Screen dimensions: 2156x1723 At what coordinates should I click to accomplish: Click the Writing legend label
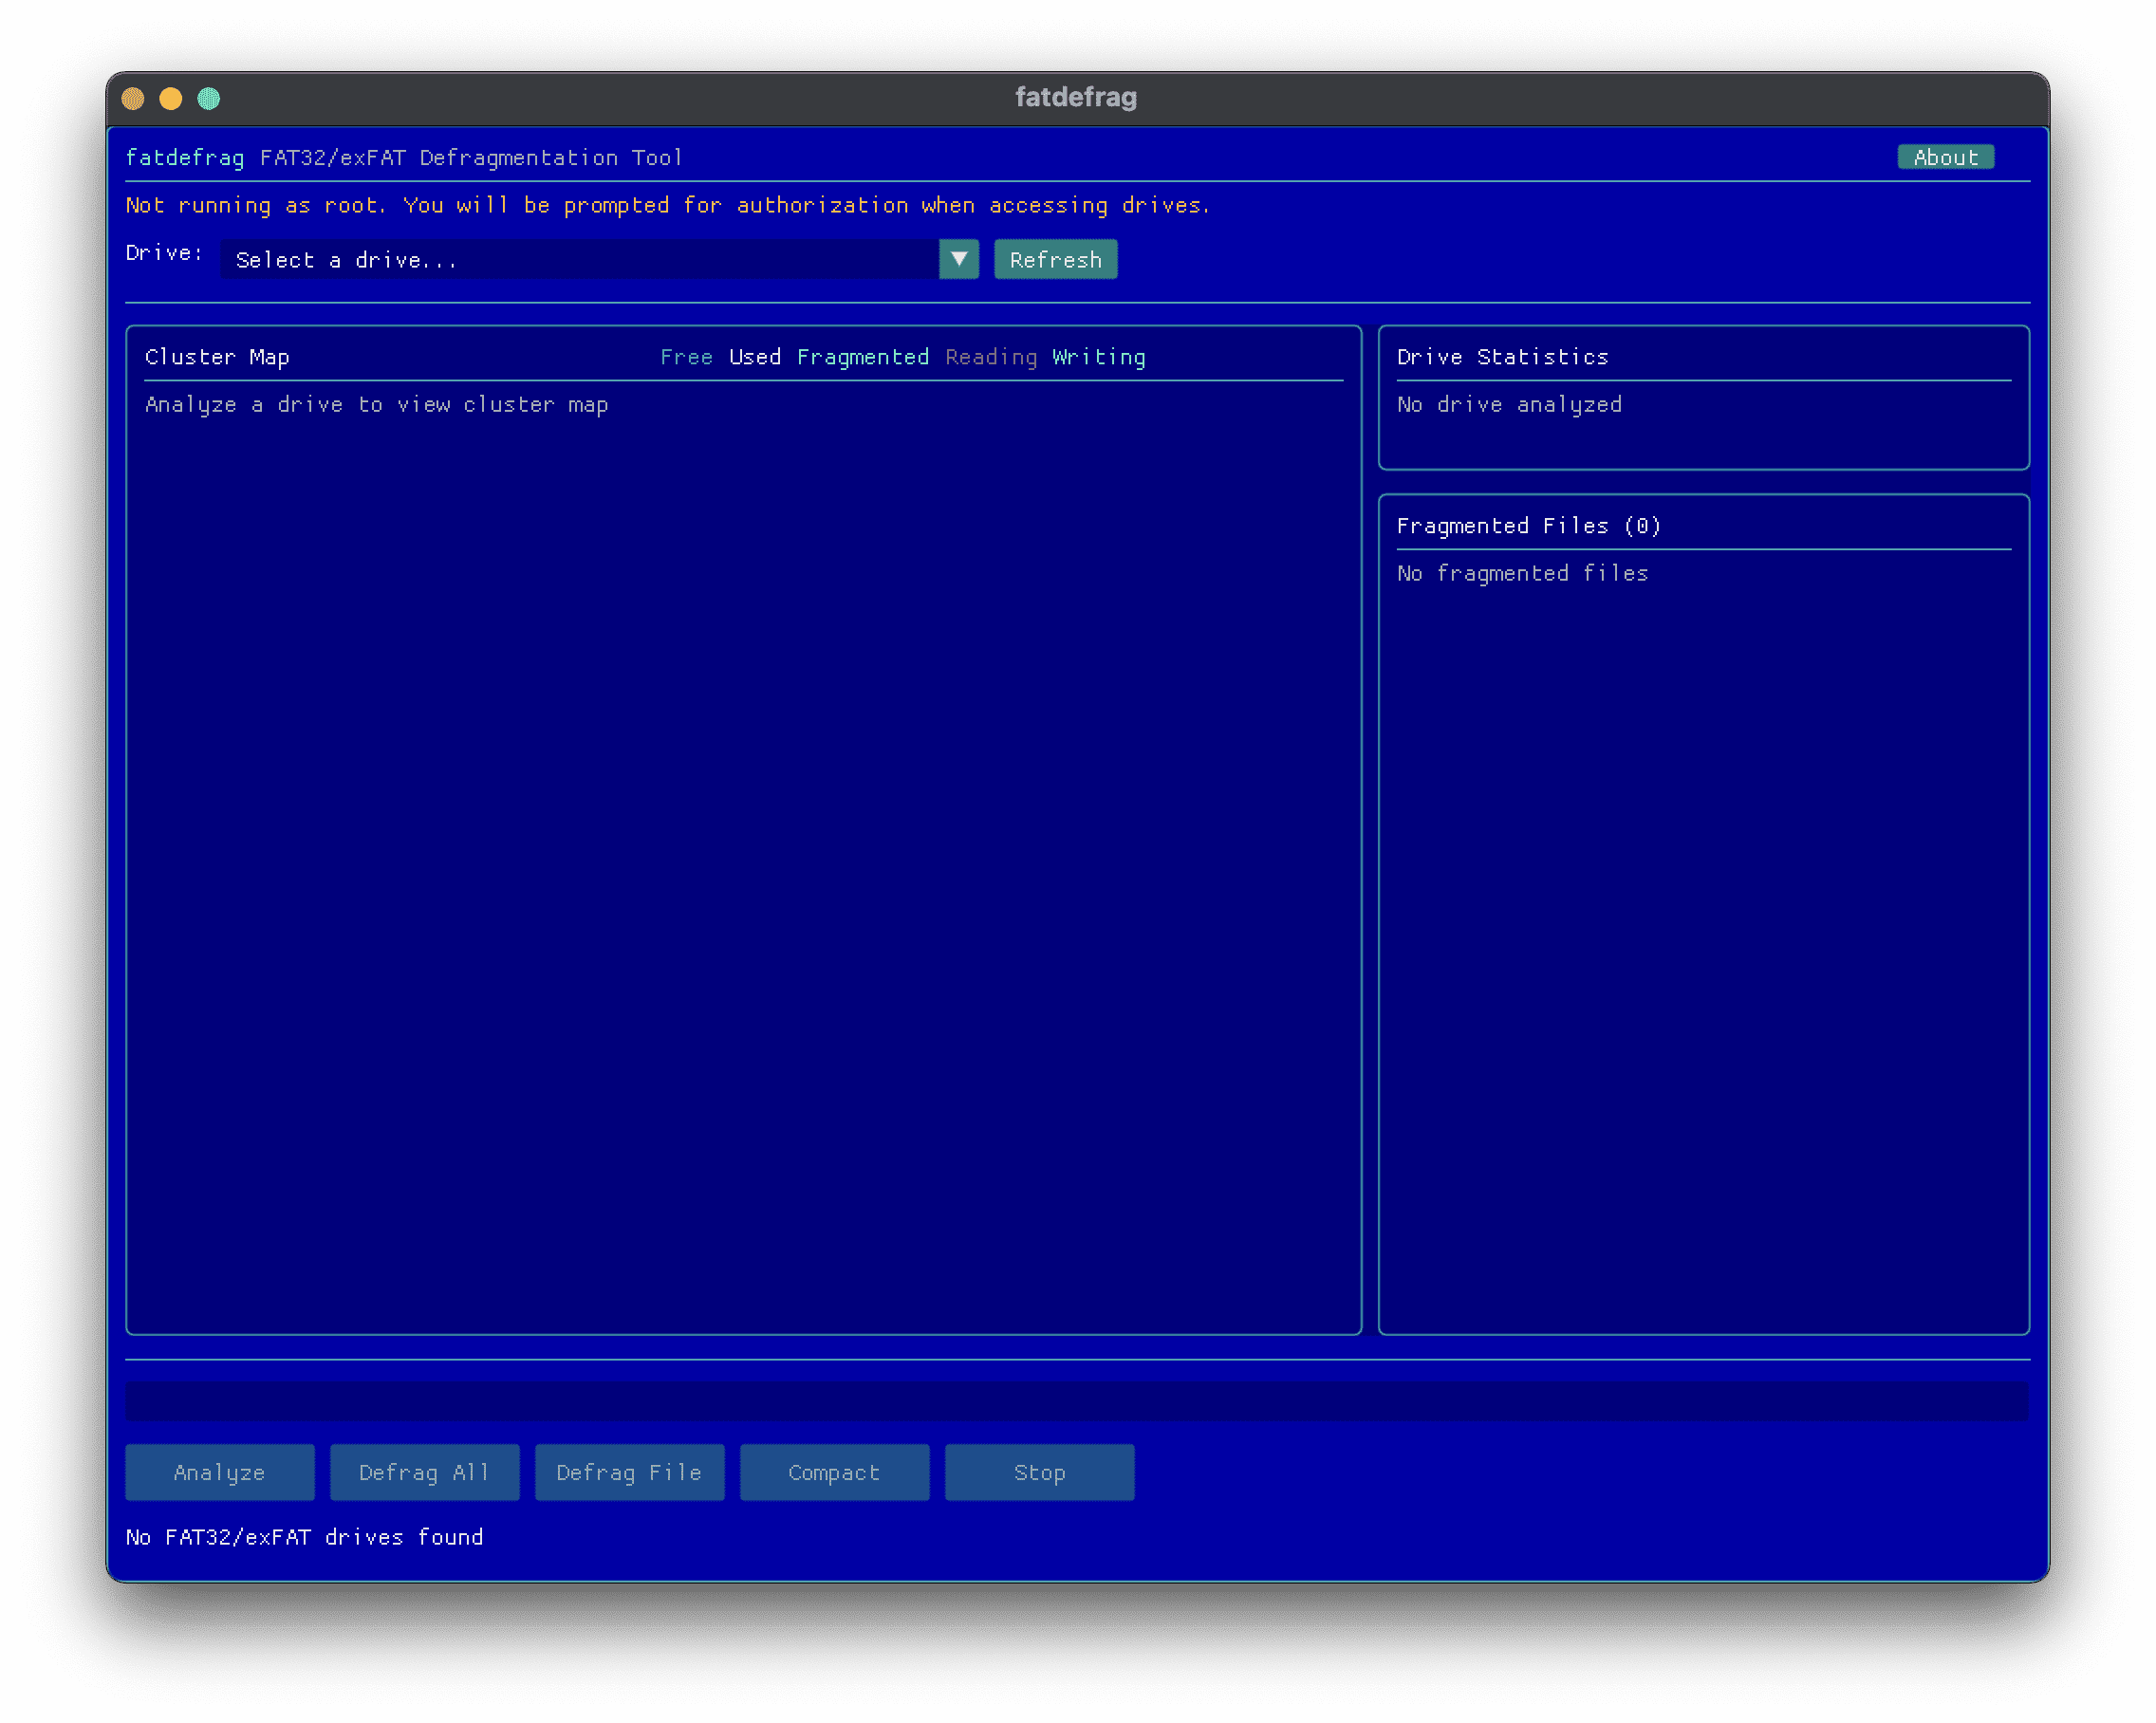pyautogui.click(x=1099, y=357)
